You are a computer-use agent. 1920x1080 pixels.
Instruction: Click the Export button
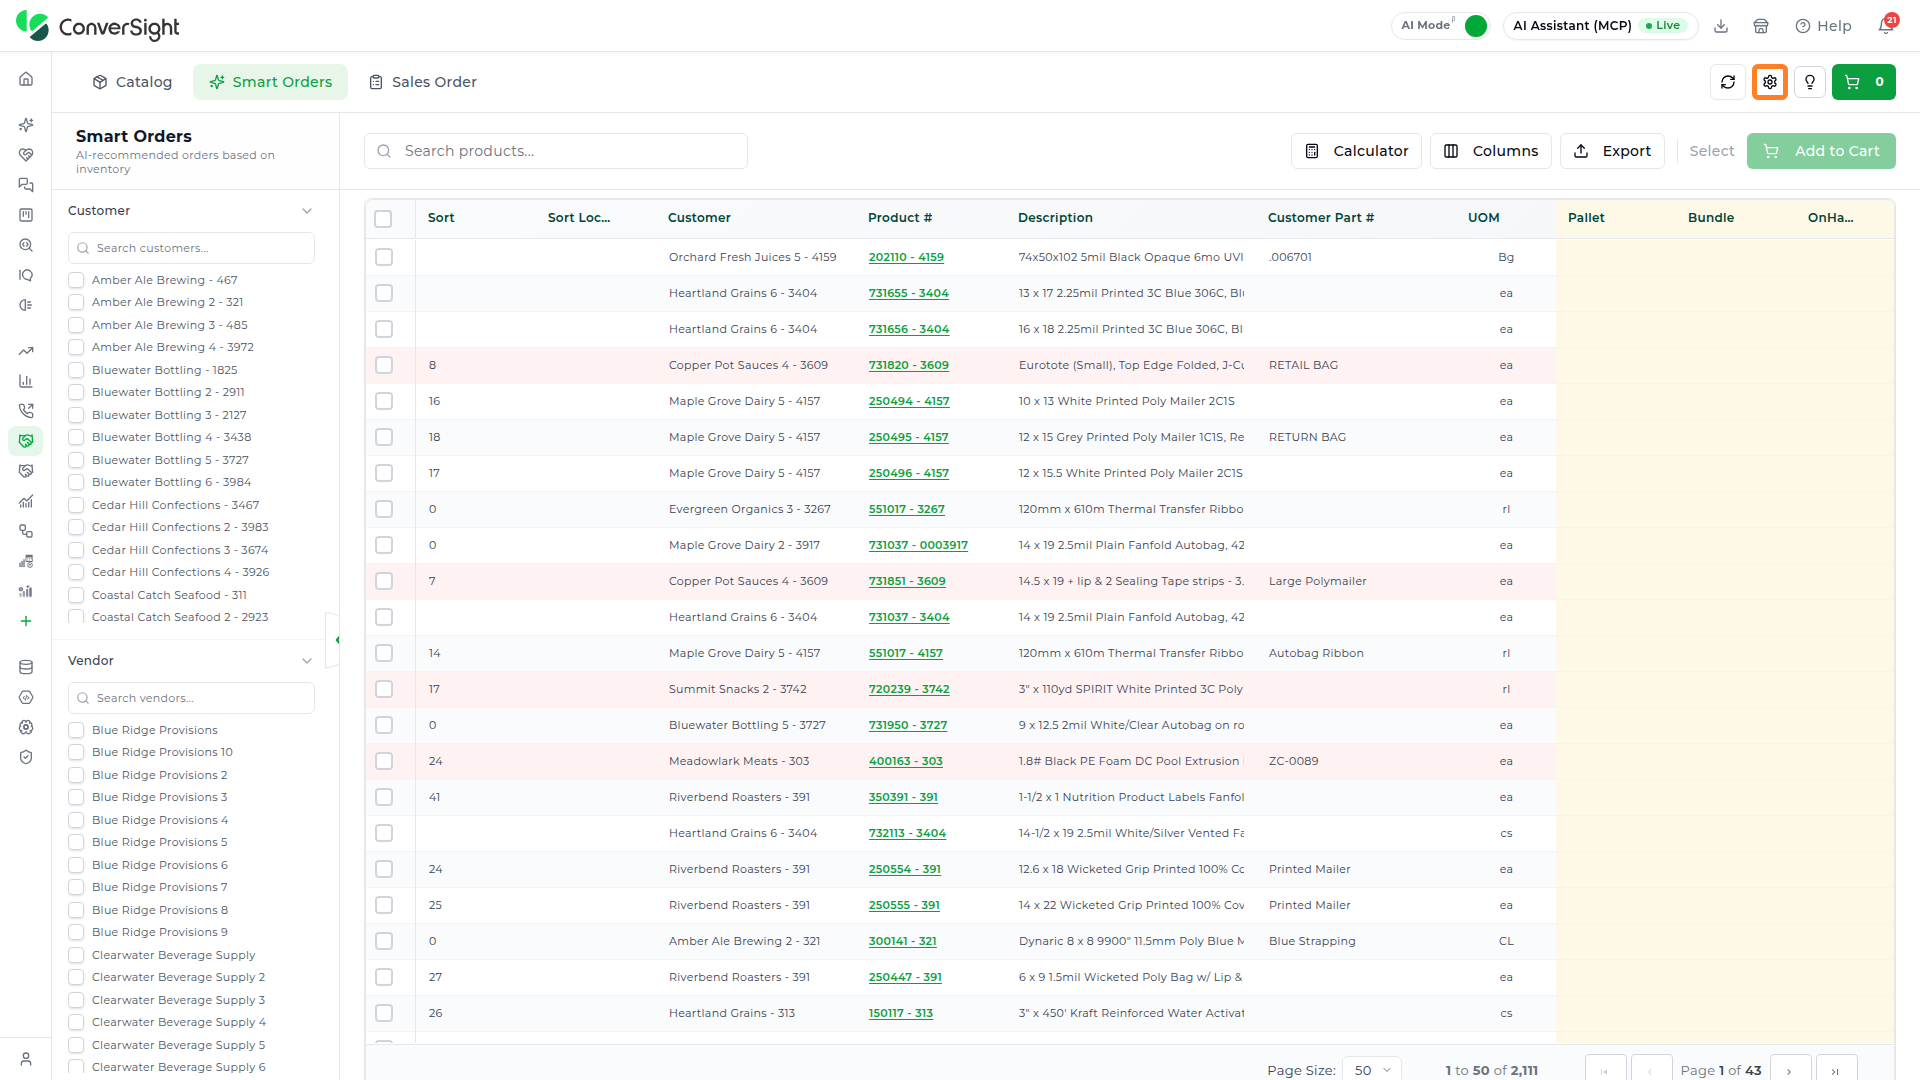pyautogui.click(x=1612, y=151)
